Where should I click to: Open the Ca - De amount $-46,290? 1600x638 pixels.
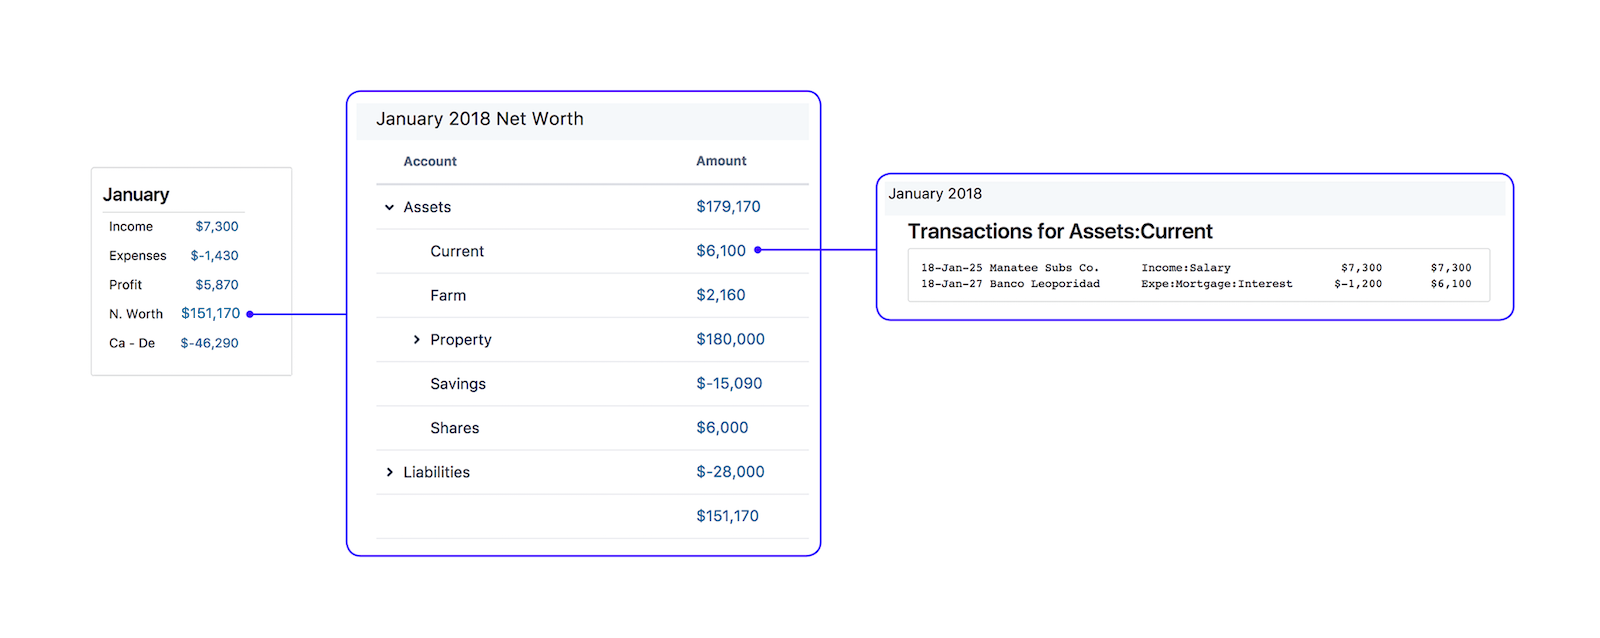209,343
